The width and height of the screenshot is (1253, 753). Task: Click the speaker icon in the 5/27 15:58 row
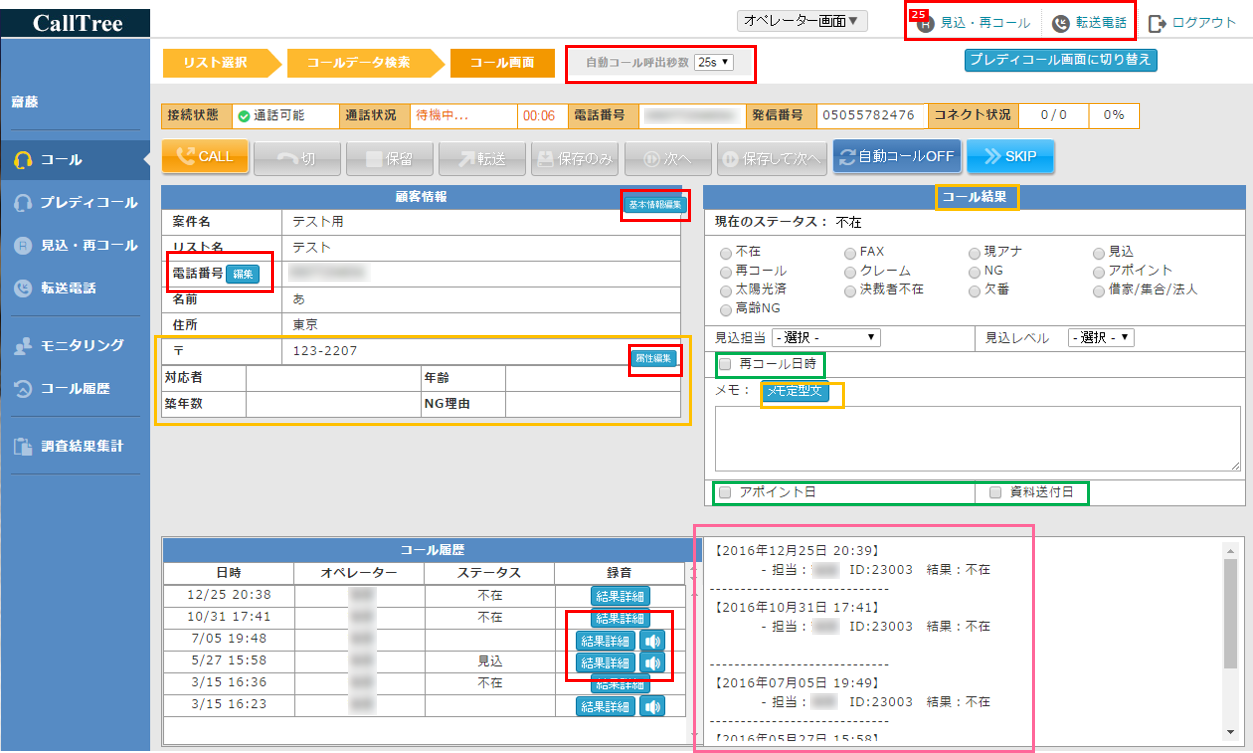point(652,663)
